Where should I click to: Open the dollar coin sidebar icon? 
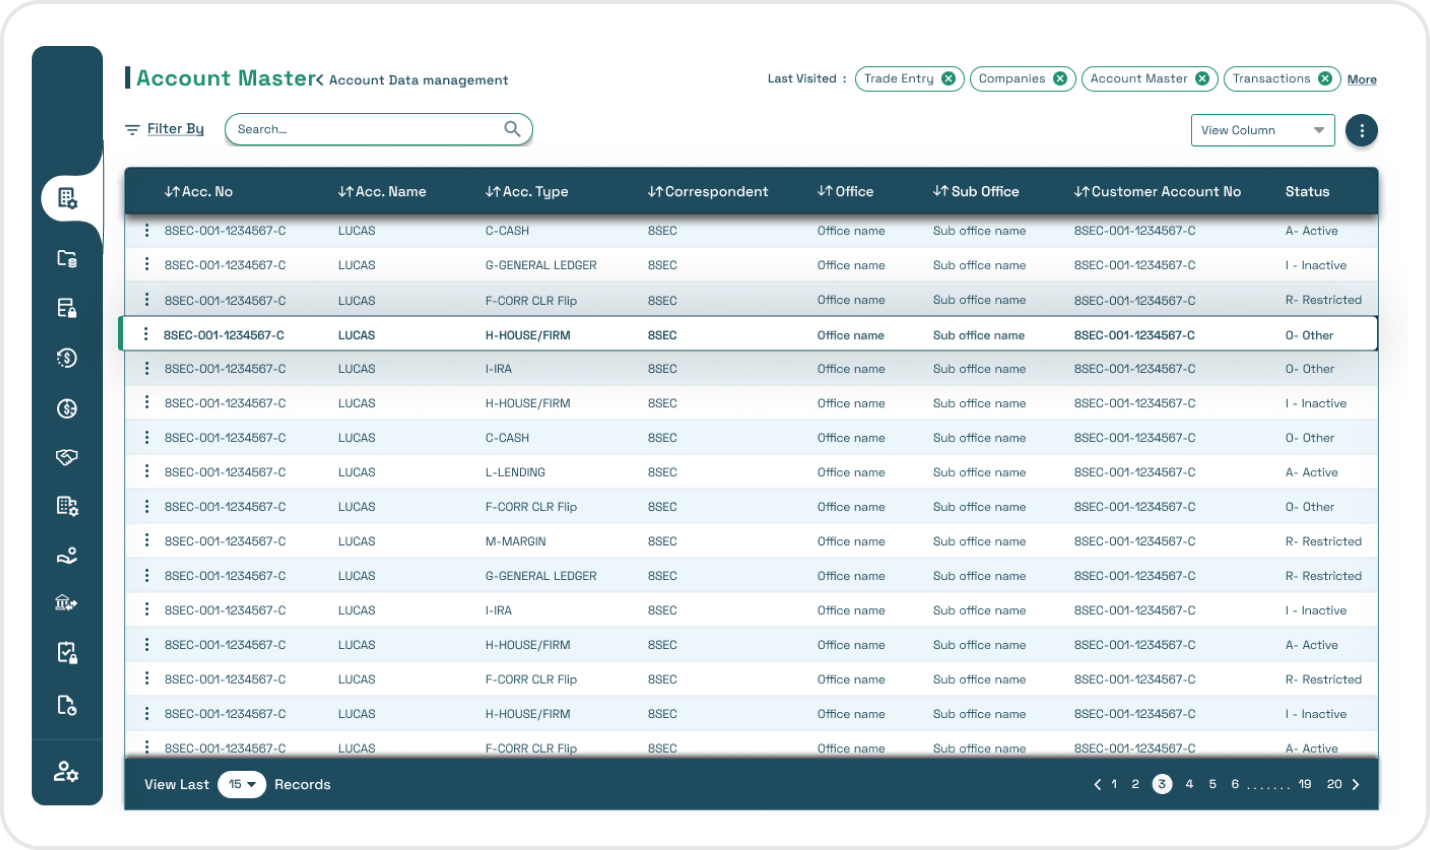tap(67, 408)
